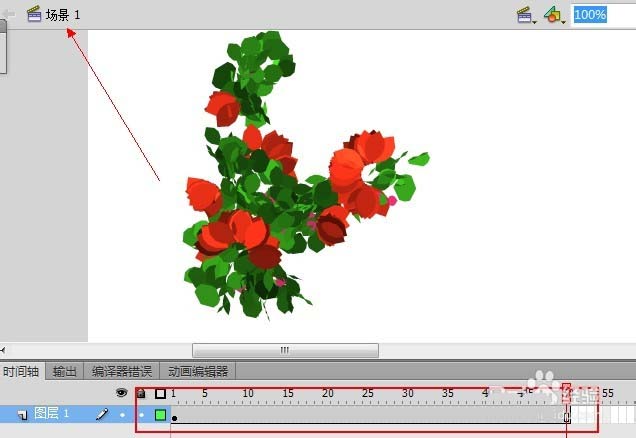Open the Edit Symbols dropdown
This screenshot has width=636, height=438.
point(553,15)
